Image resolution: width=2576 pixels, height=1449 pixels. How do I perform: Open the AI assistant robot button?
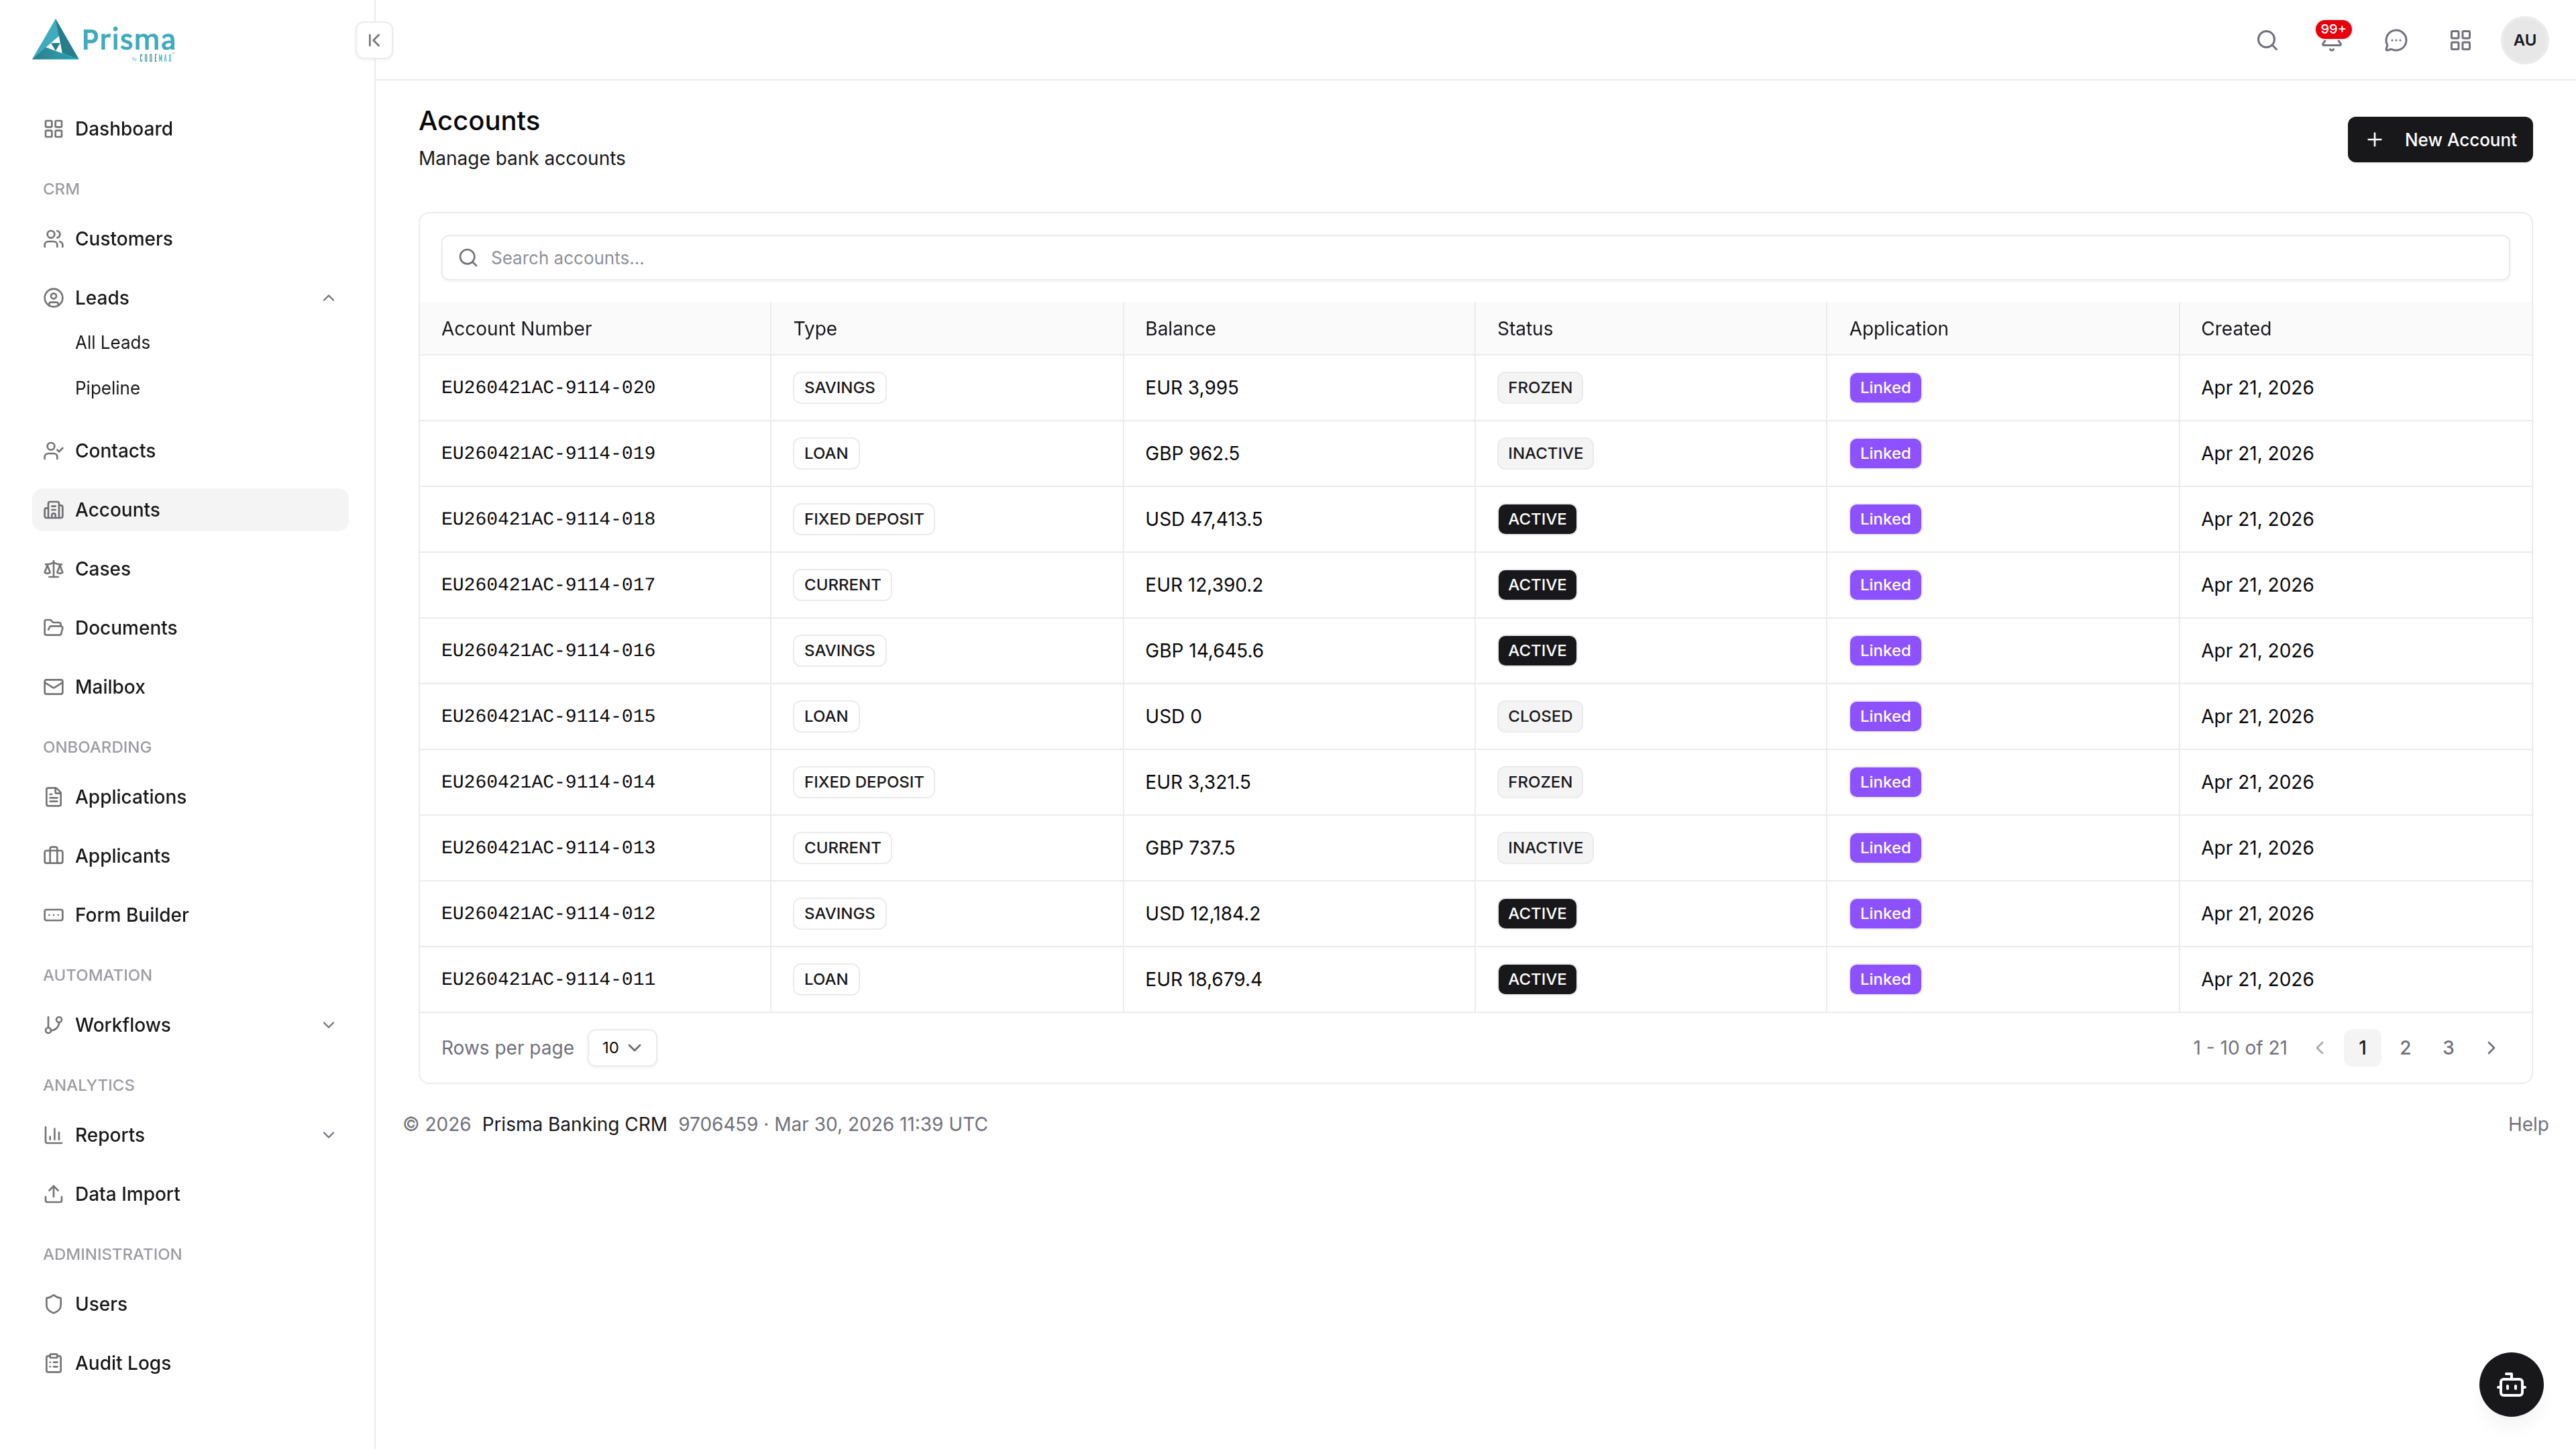click(x=2511, y=1385)
